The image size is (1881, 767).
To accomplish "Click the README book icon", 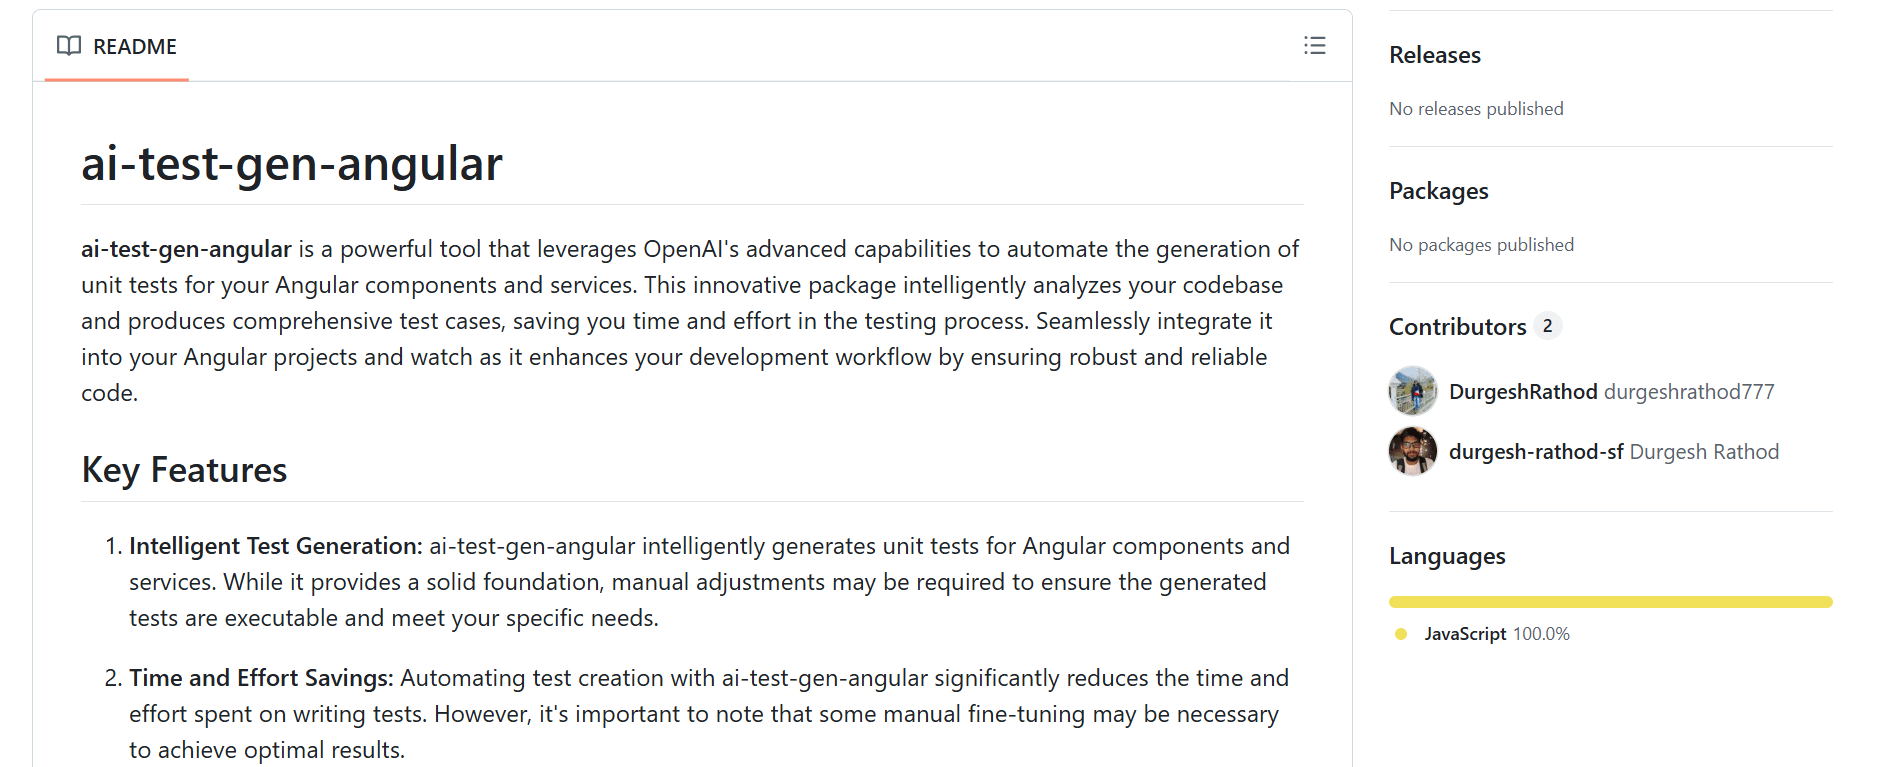I will 69,46.
